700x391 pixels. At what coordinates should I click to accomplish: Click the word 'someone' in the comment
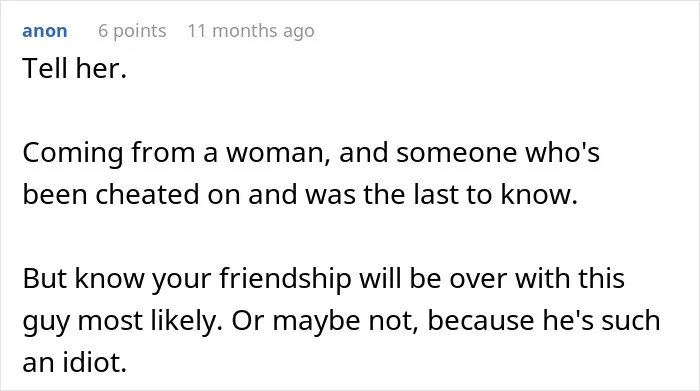coord(456,153)
